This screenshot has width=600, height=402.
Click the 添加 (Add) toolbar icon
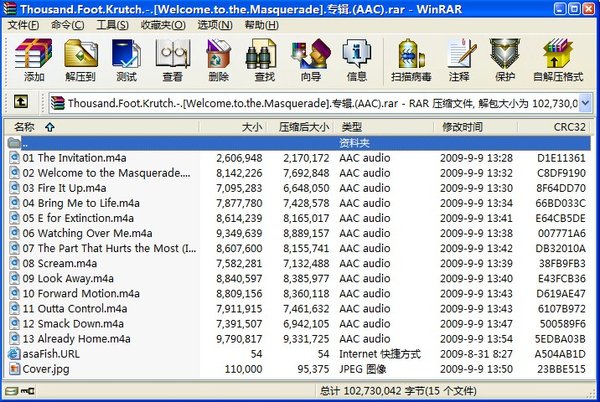click(34, 54)
